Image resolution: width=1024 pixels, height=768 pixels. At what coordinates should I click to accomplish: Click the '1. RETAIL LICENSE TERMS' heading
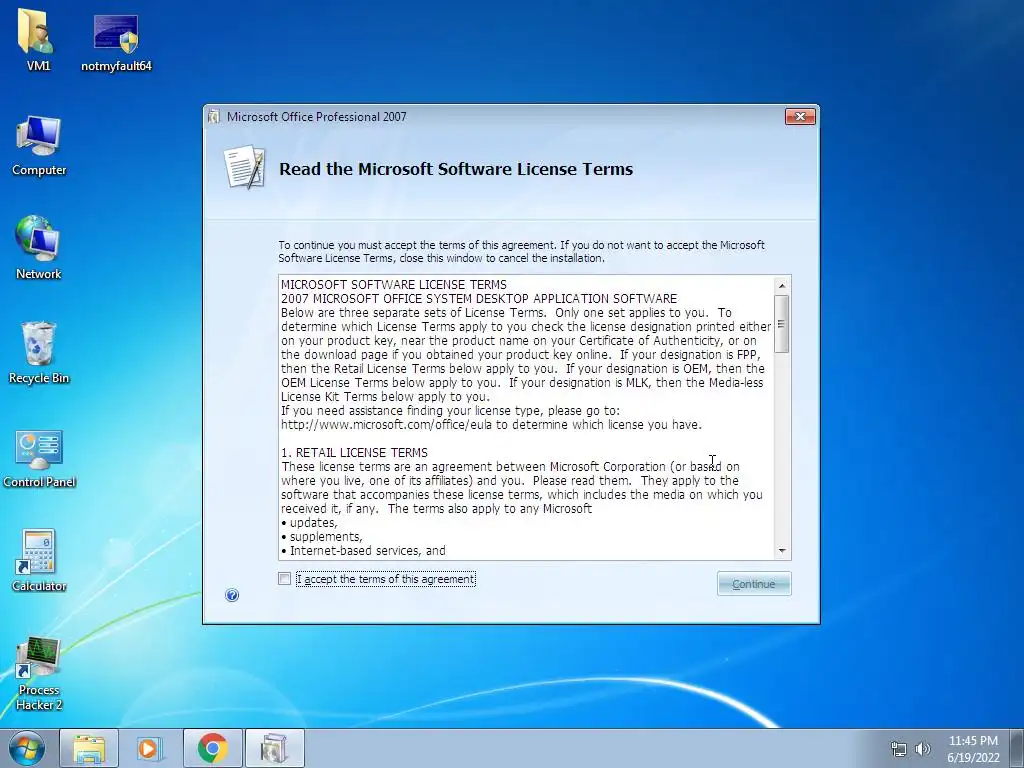[x=355, y=453]
